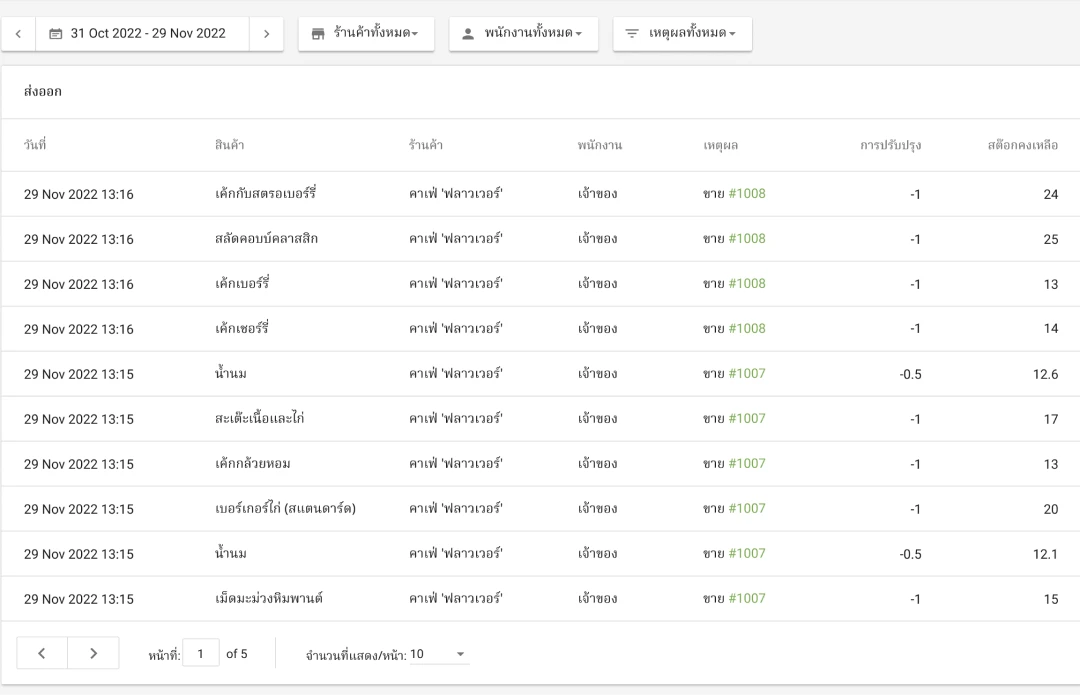Viewport: 1080px width, 695px height.
Task: Click the filter lines icon for reasons
Action: pyautogui.click(x=632, y=34)
